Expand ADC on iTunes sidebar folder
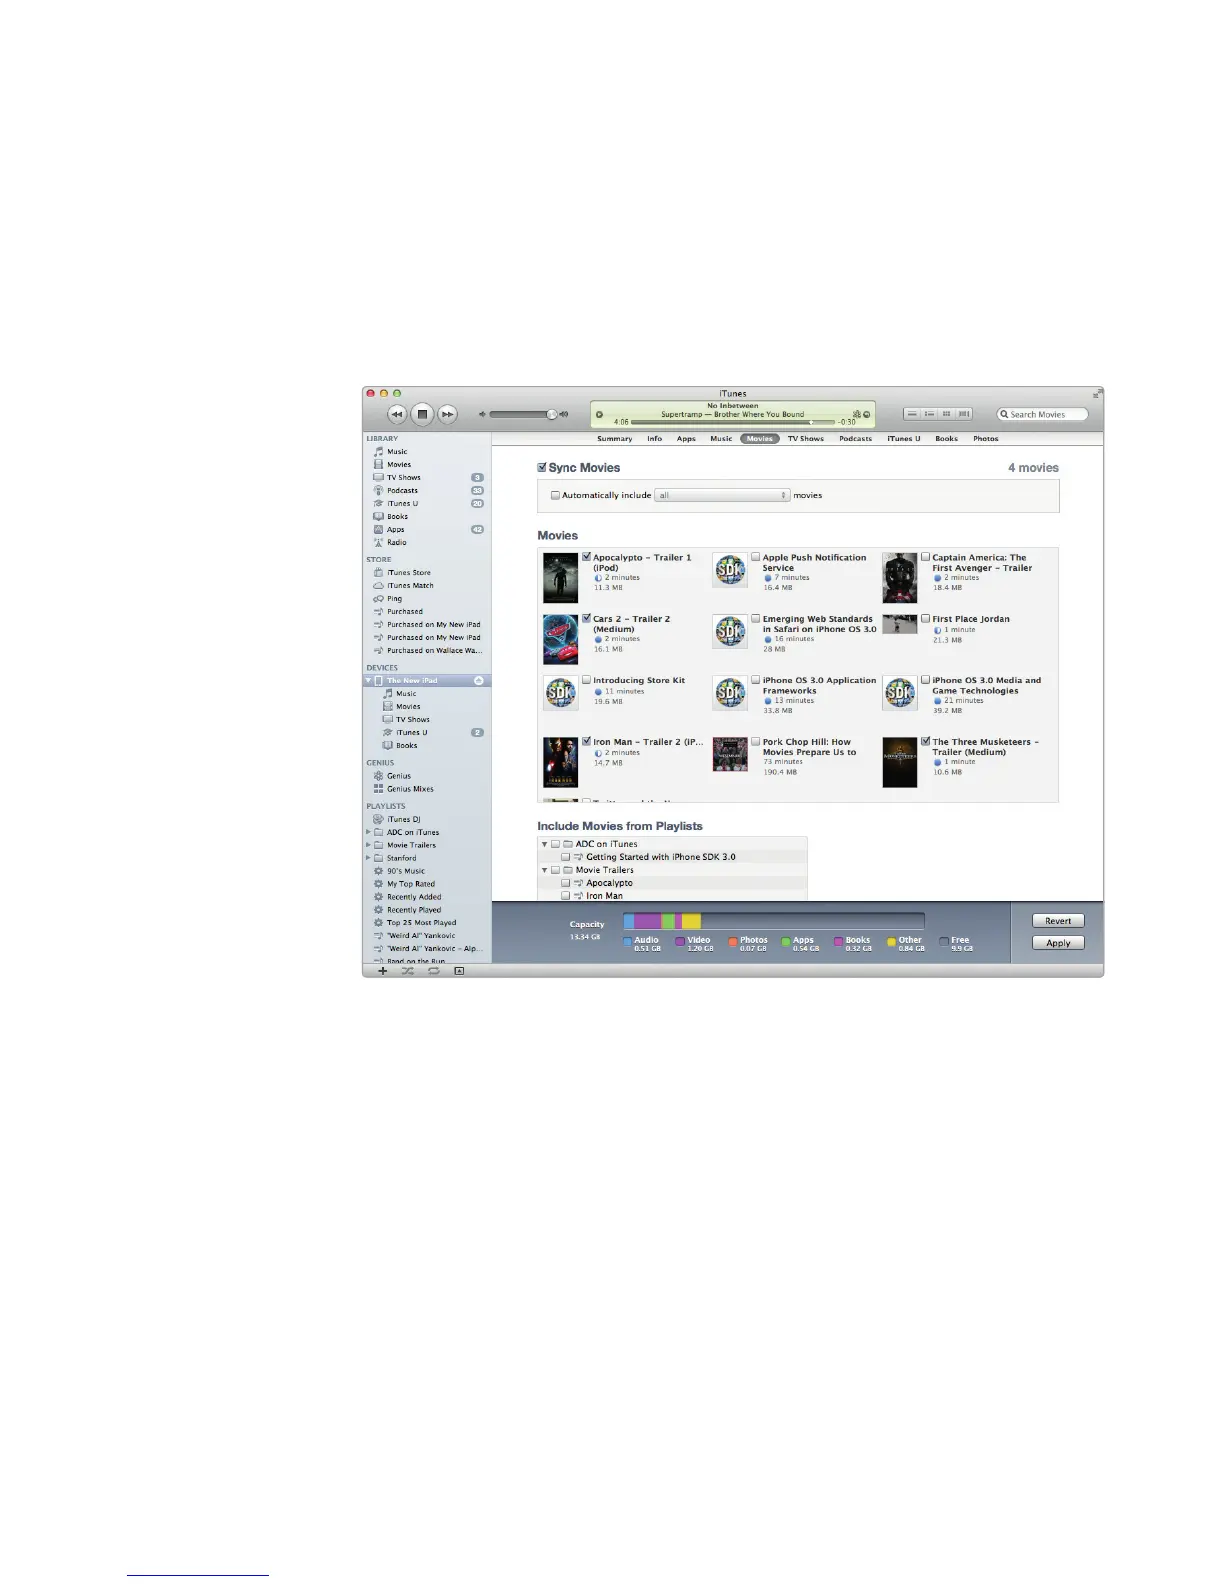 pyautogui.click(x=368, y=833)
